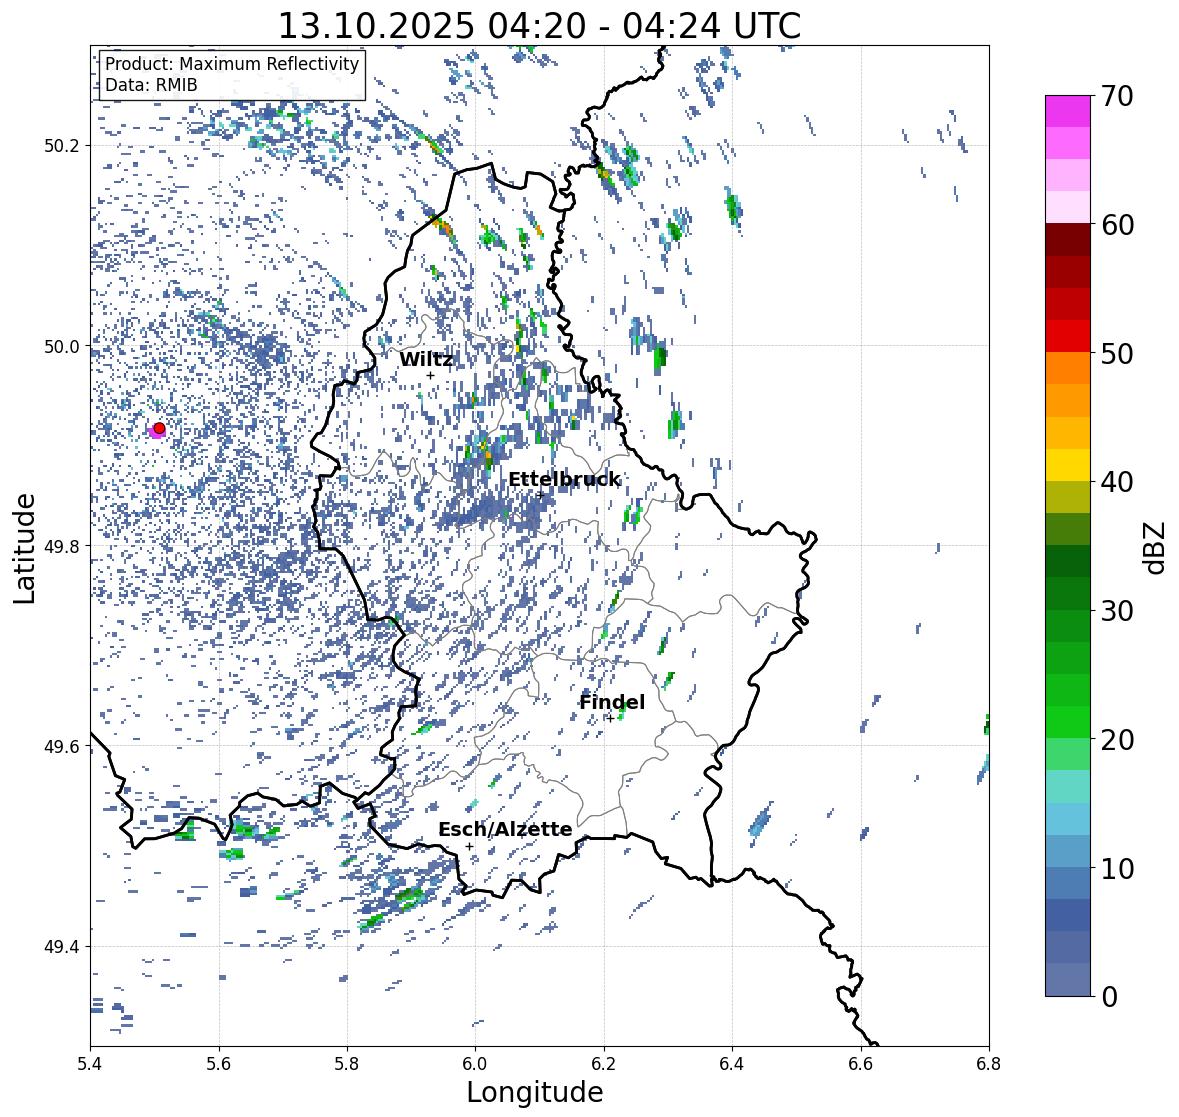Viewport: 1179px width, 1117px height.
Task: Click the plot title date and time
Action: pyautogui.click(x=539, y=26)
